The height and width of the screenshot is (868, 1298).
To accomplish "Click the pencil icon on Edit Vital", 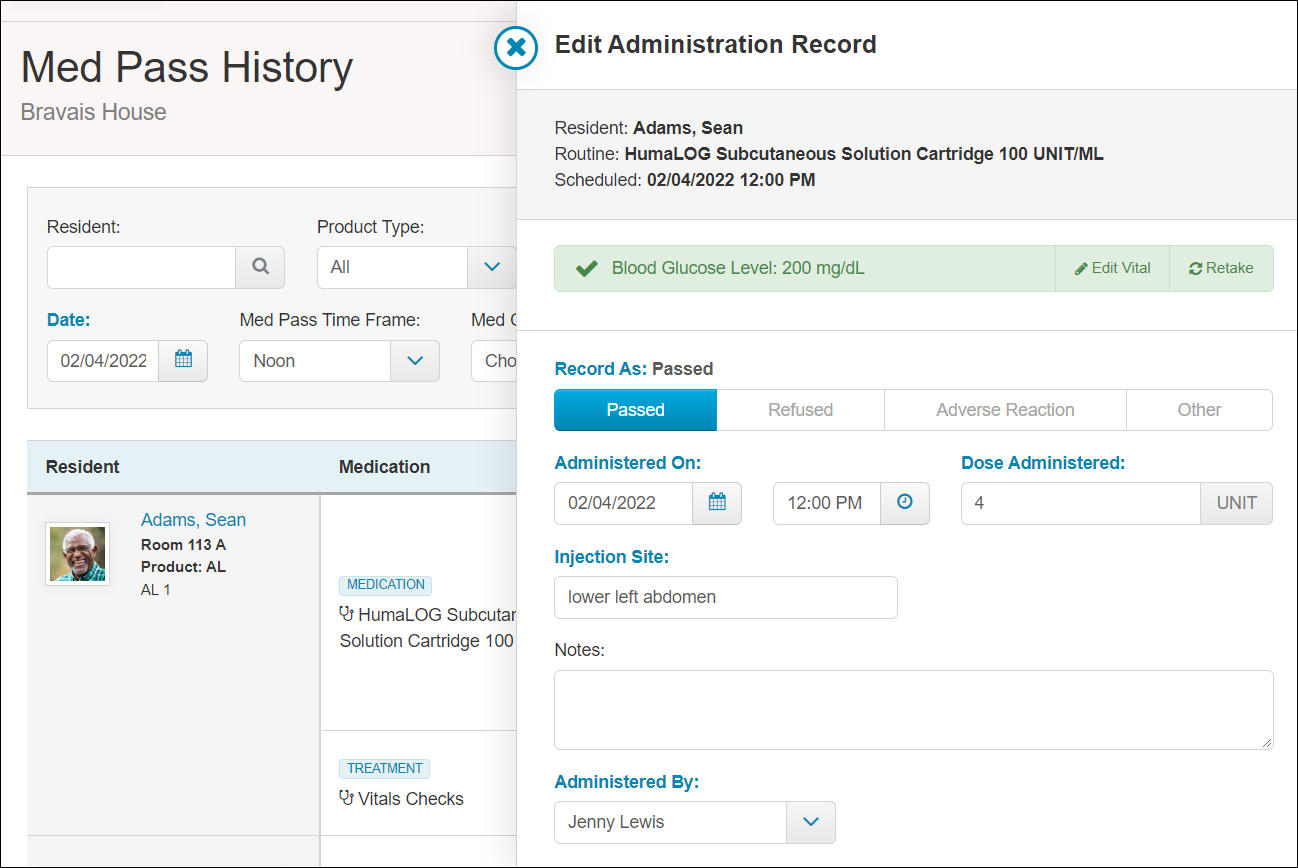I will click(1080, 268).
